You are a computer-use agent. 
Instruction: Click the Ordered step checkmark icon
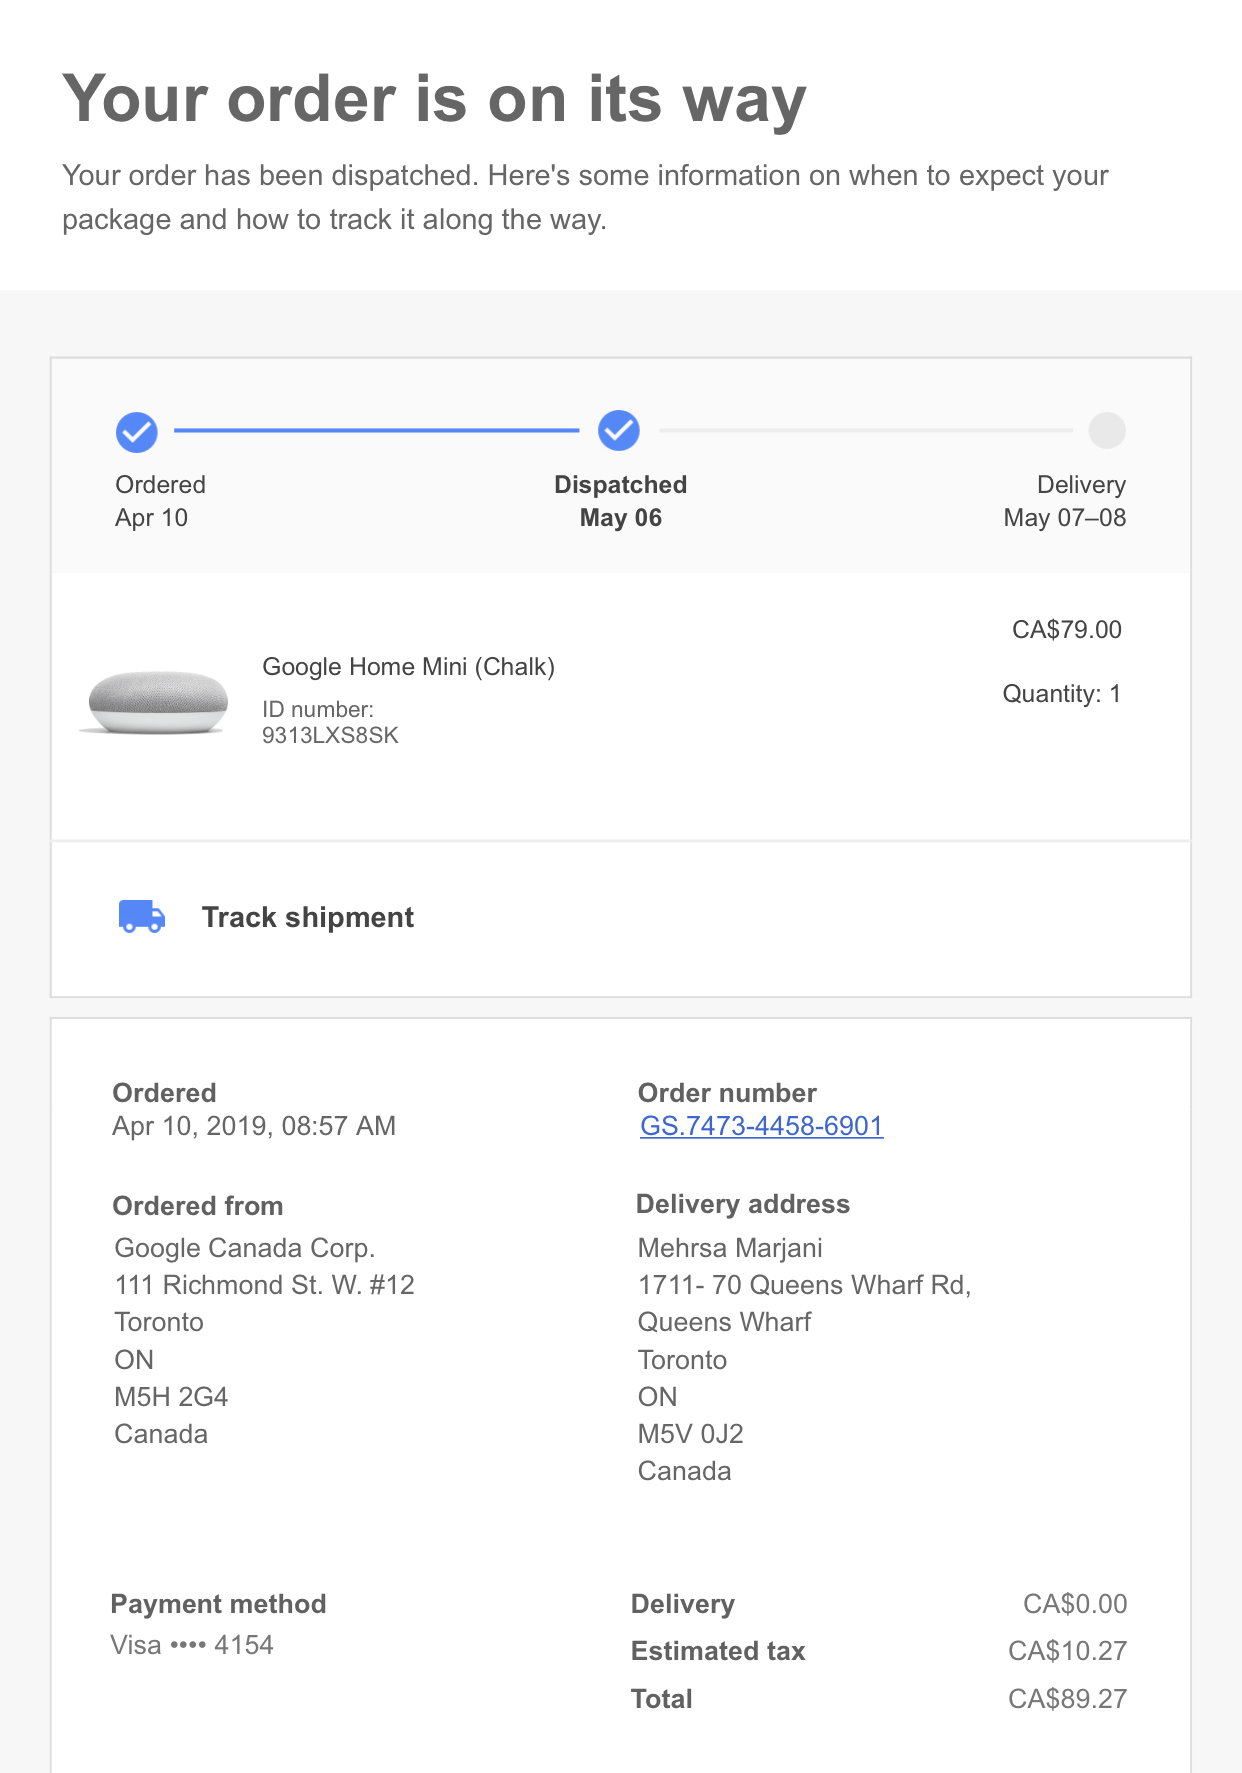[137, 432]
